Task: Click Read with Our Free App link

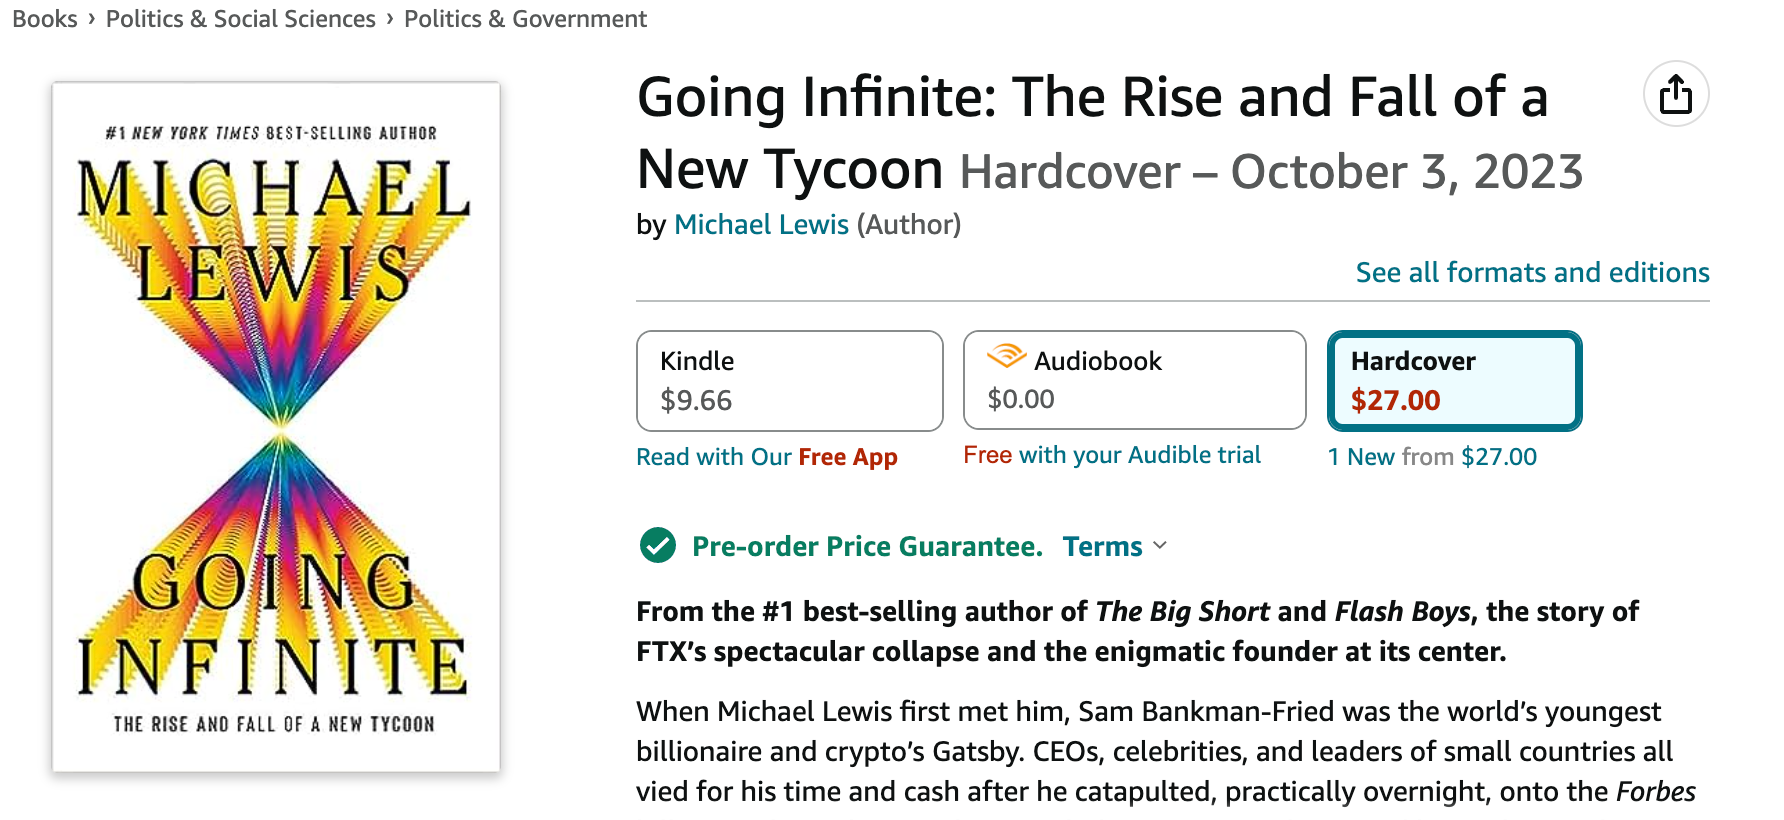Action: (767, 457)
